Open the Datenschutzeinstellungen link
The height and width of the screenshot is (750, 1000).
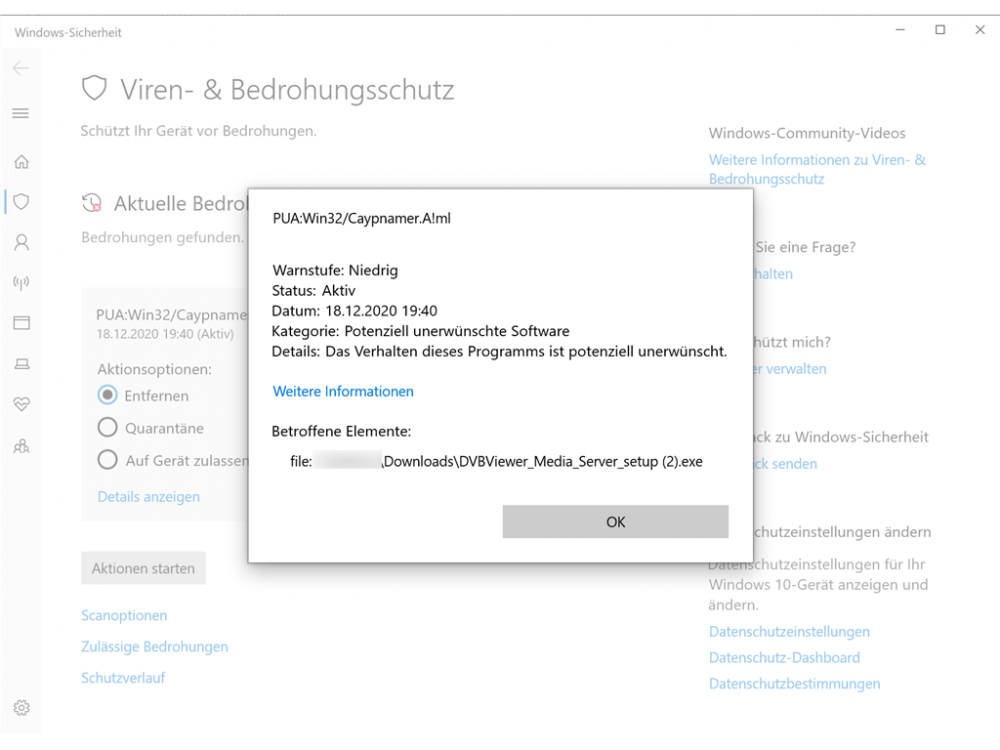click(x=789, y=632)
